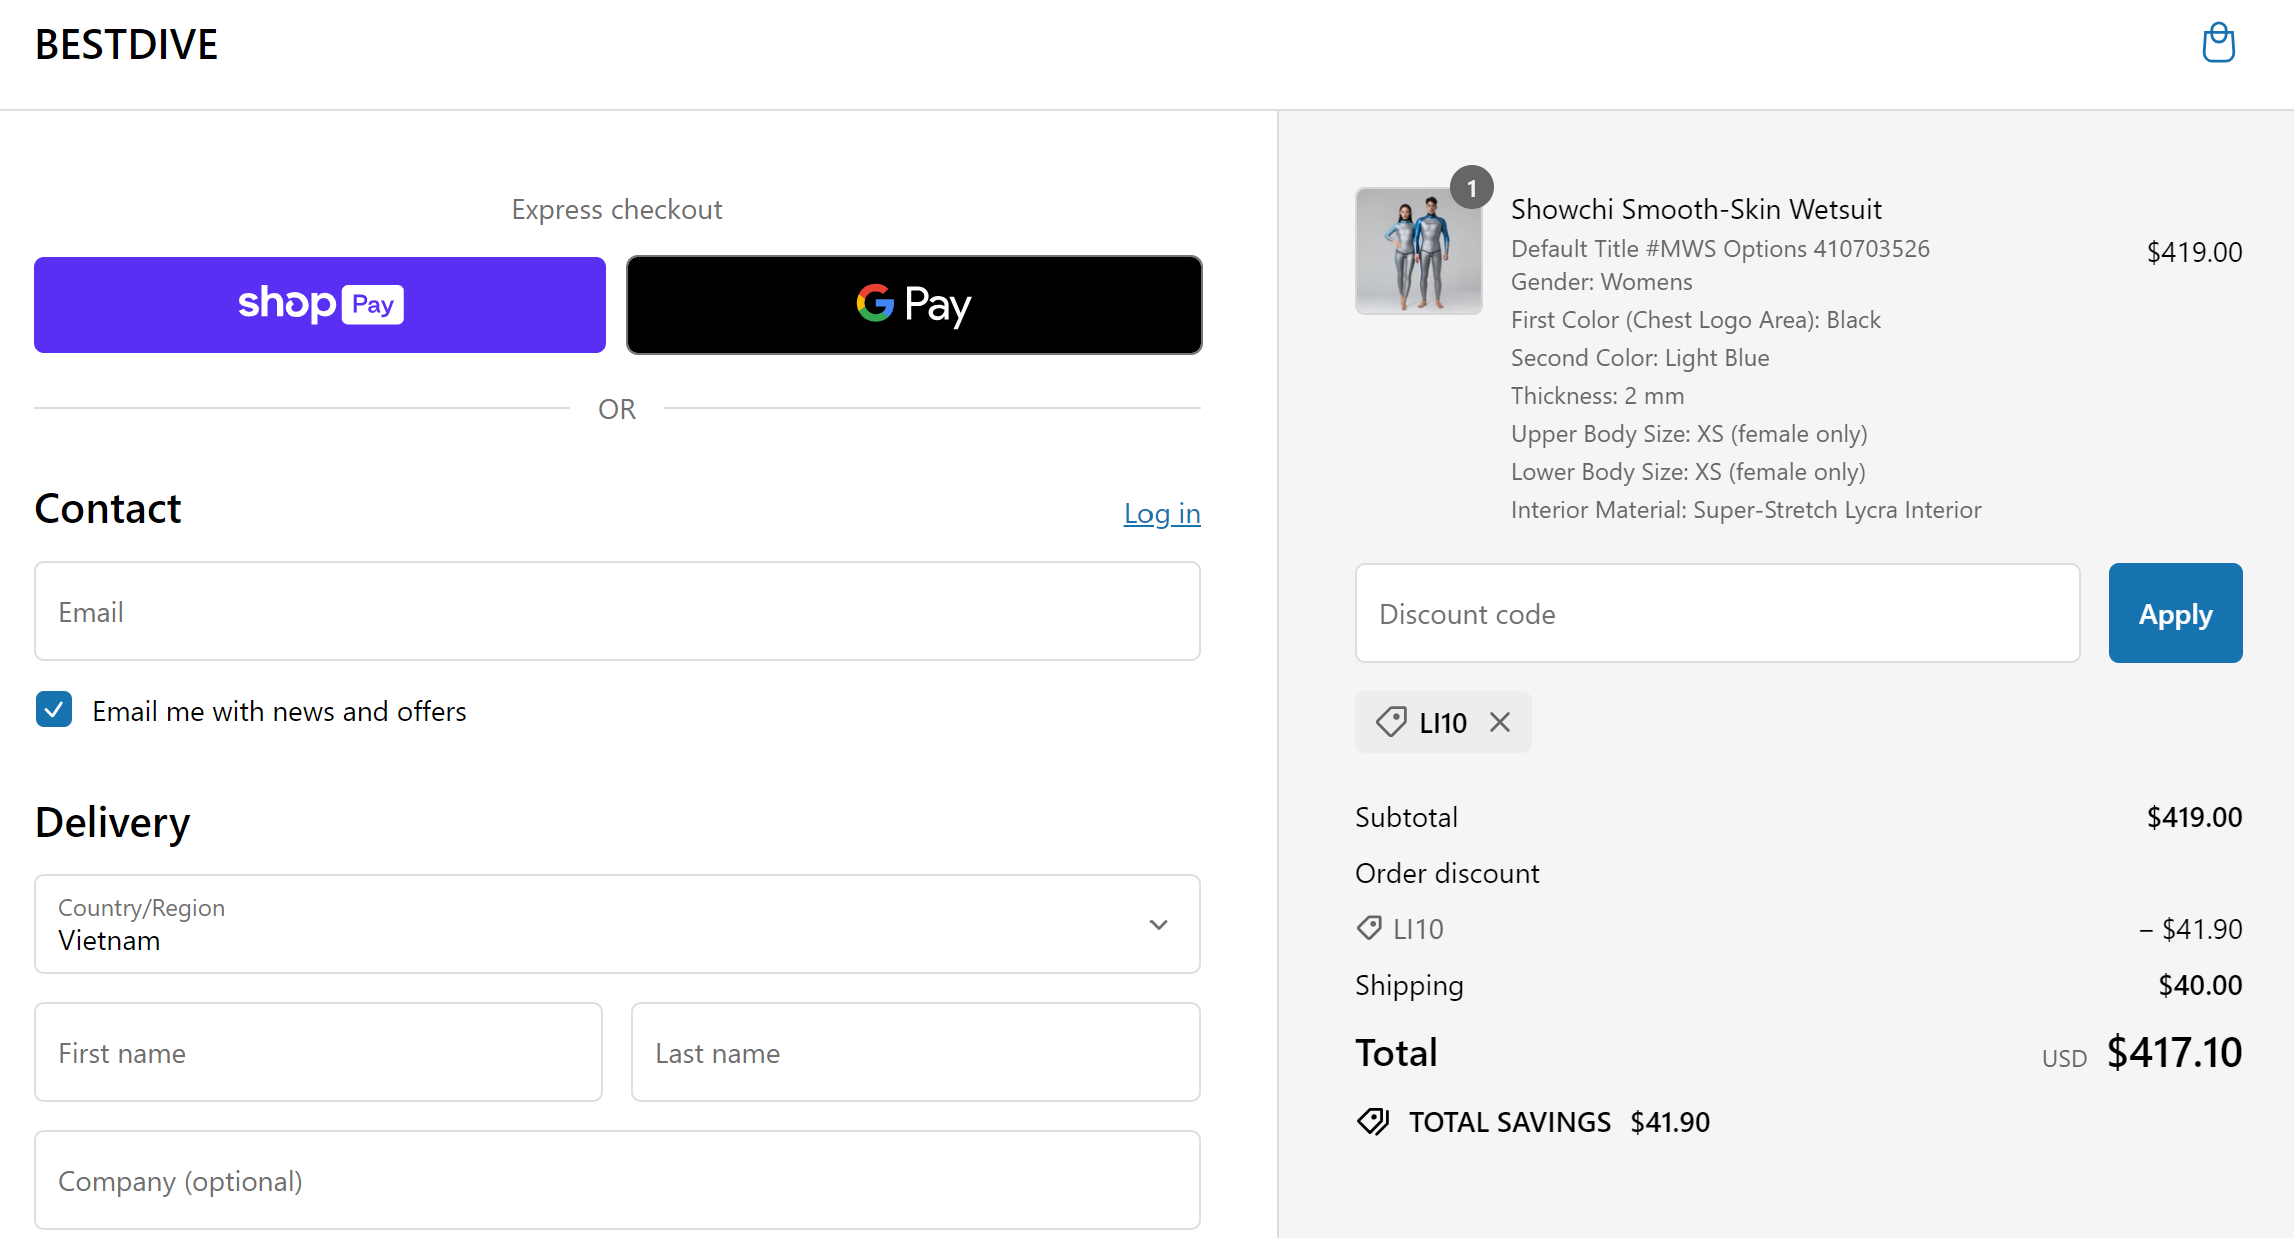Select the Last name field

[915, 1052]
